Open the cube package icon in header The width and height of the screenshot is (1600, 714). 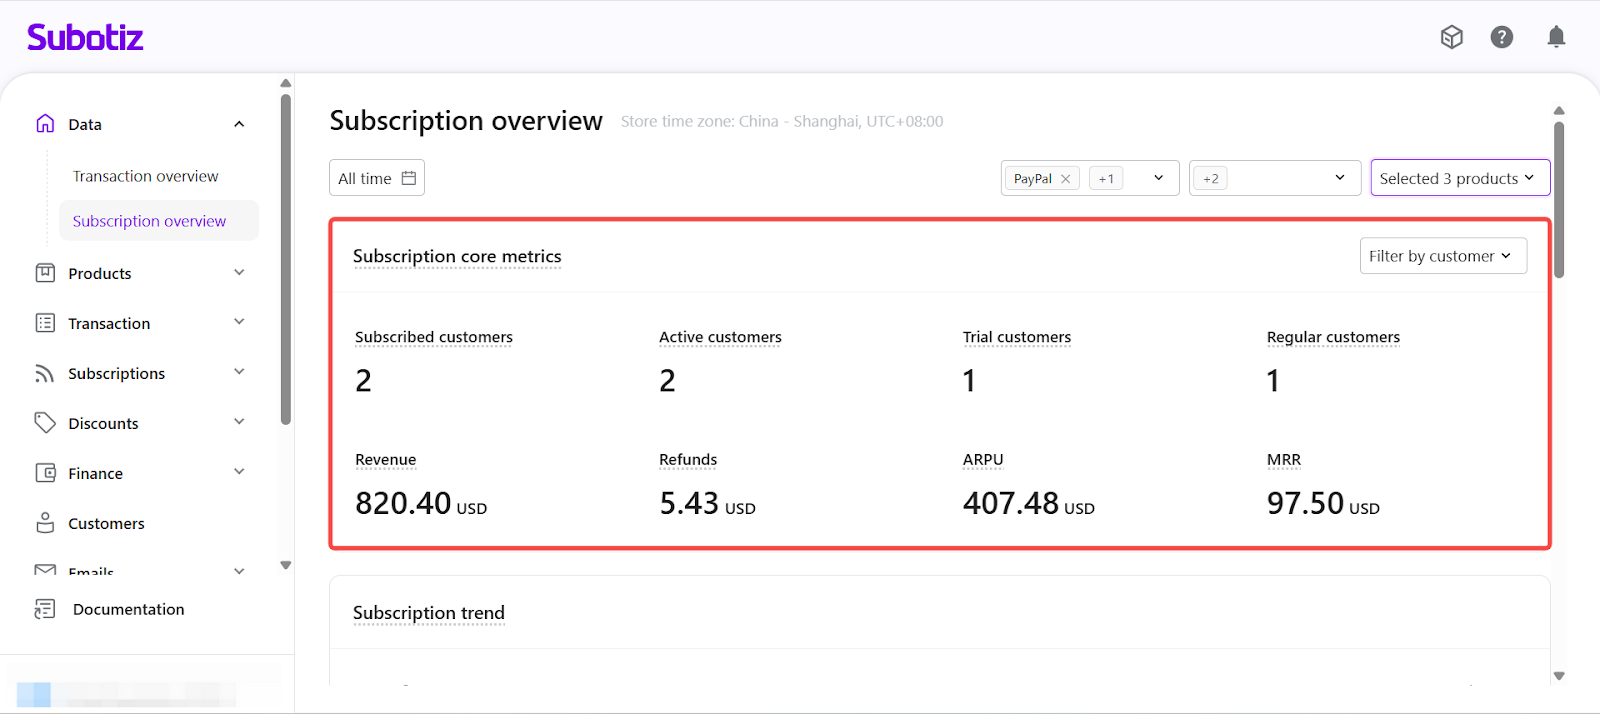coord(1451,37)
